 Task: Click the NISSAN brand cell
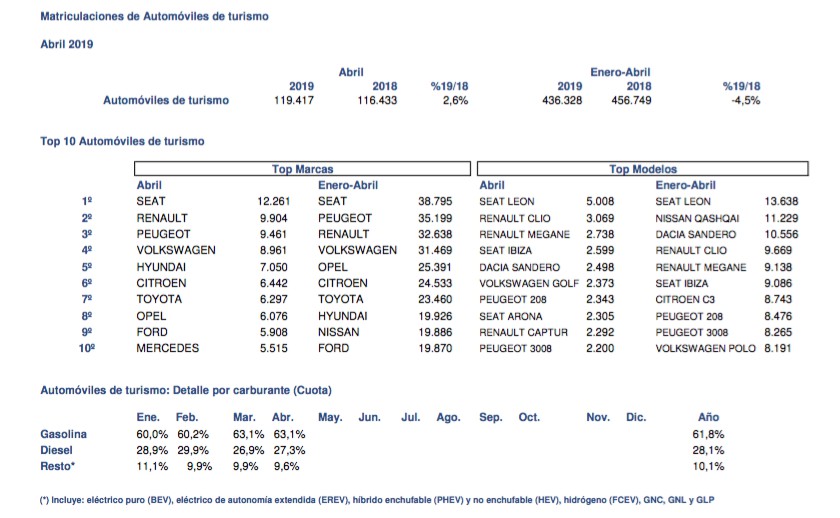[339, 332]
